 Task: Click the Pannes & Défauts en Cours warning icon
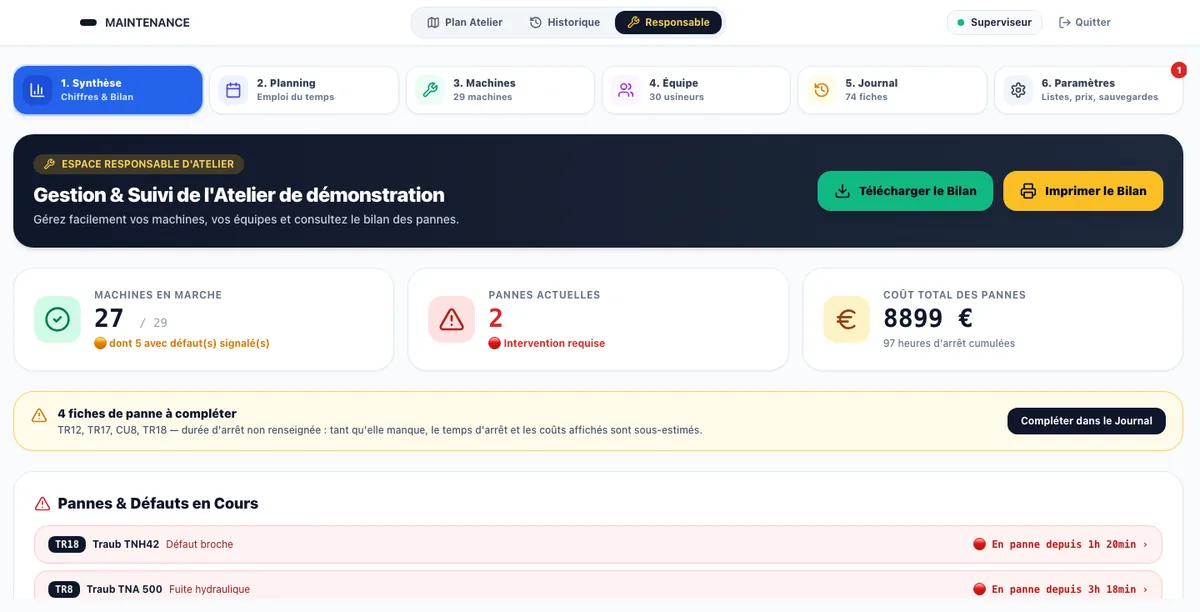[x=42, y=504]
